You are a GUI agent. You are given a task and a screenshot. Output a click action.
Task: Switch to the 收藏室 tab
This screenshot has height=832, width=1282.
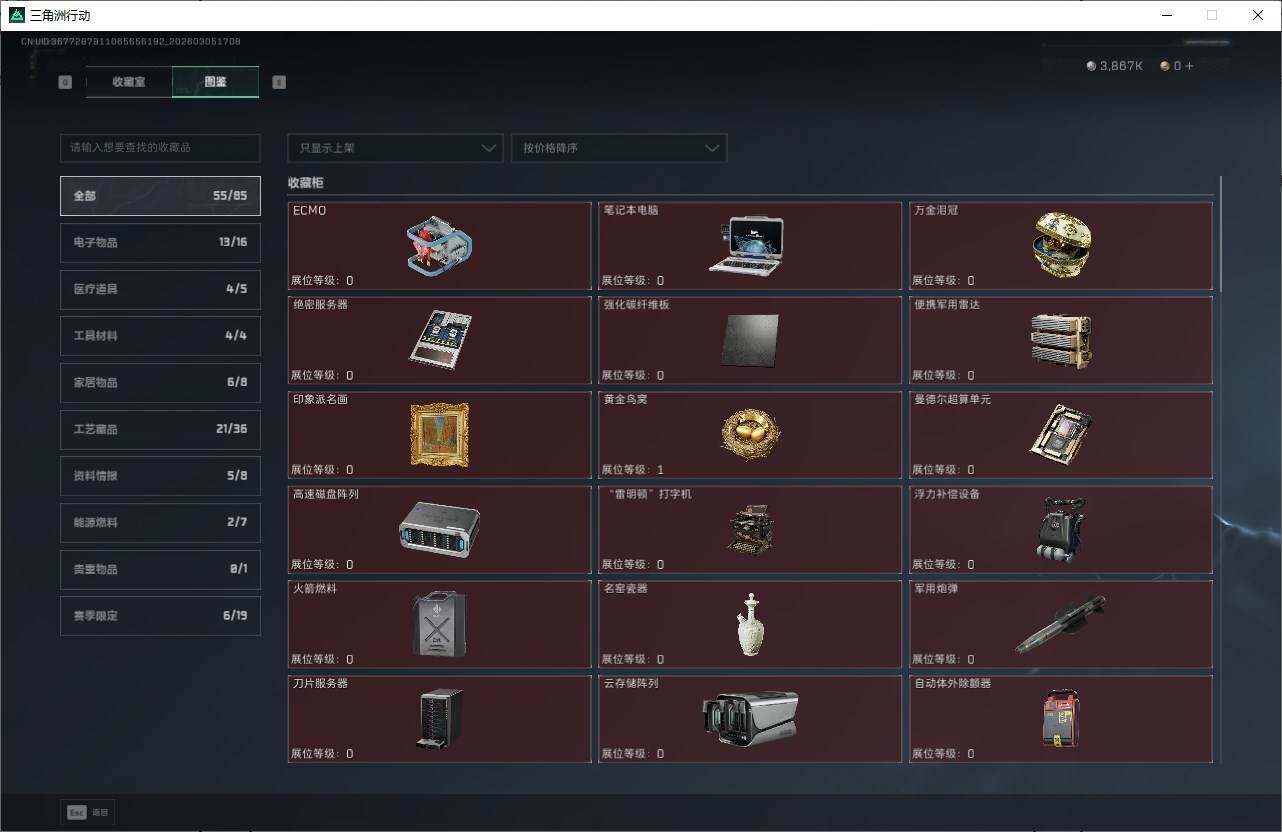coord(129,82)
